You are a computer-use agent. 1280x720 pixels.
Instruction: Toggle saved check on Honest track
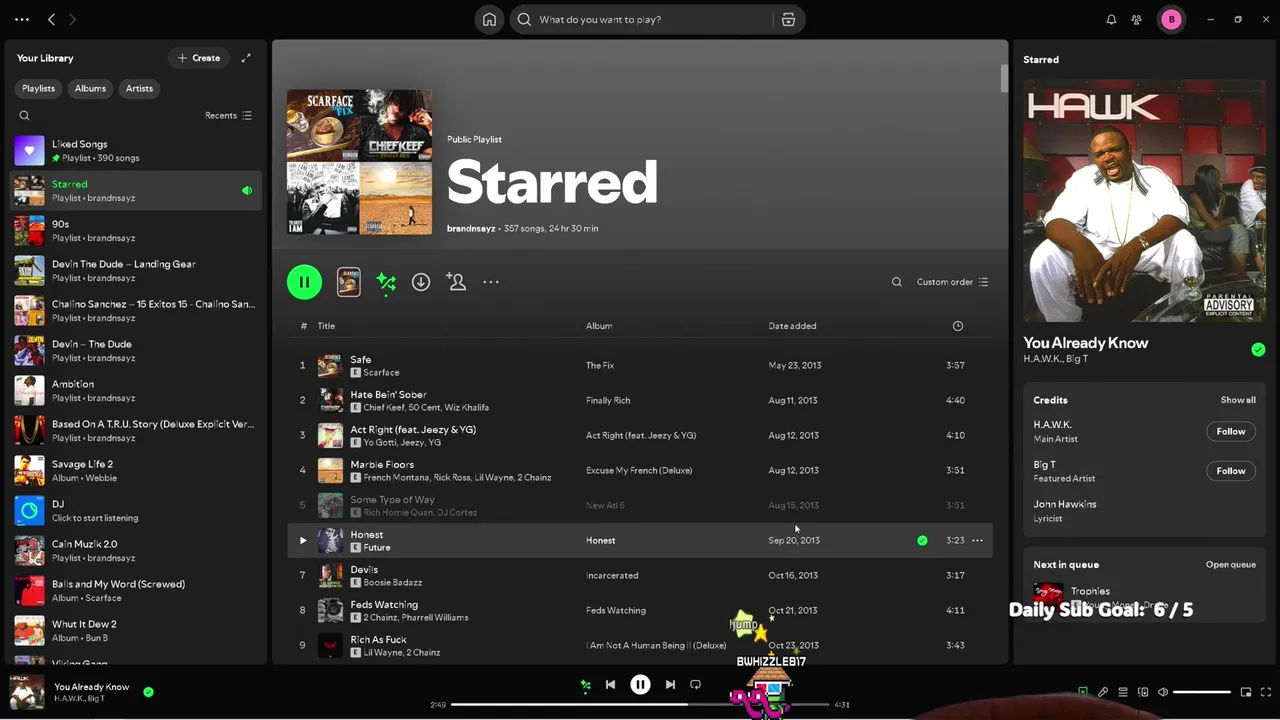(x=922, y=540)
